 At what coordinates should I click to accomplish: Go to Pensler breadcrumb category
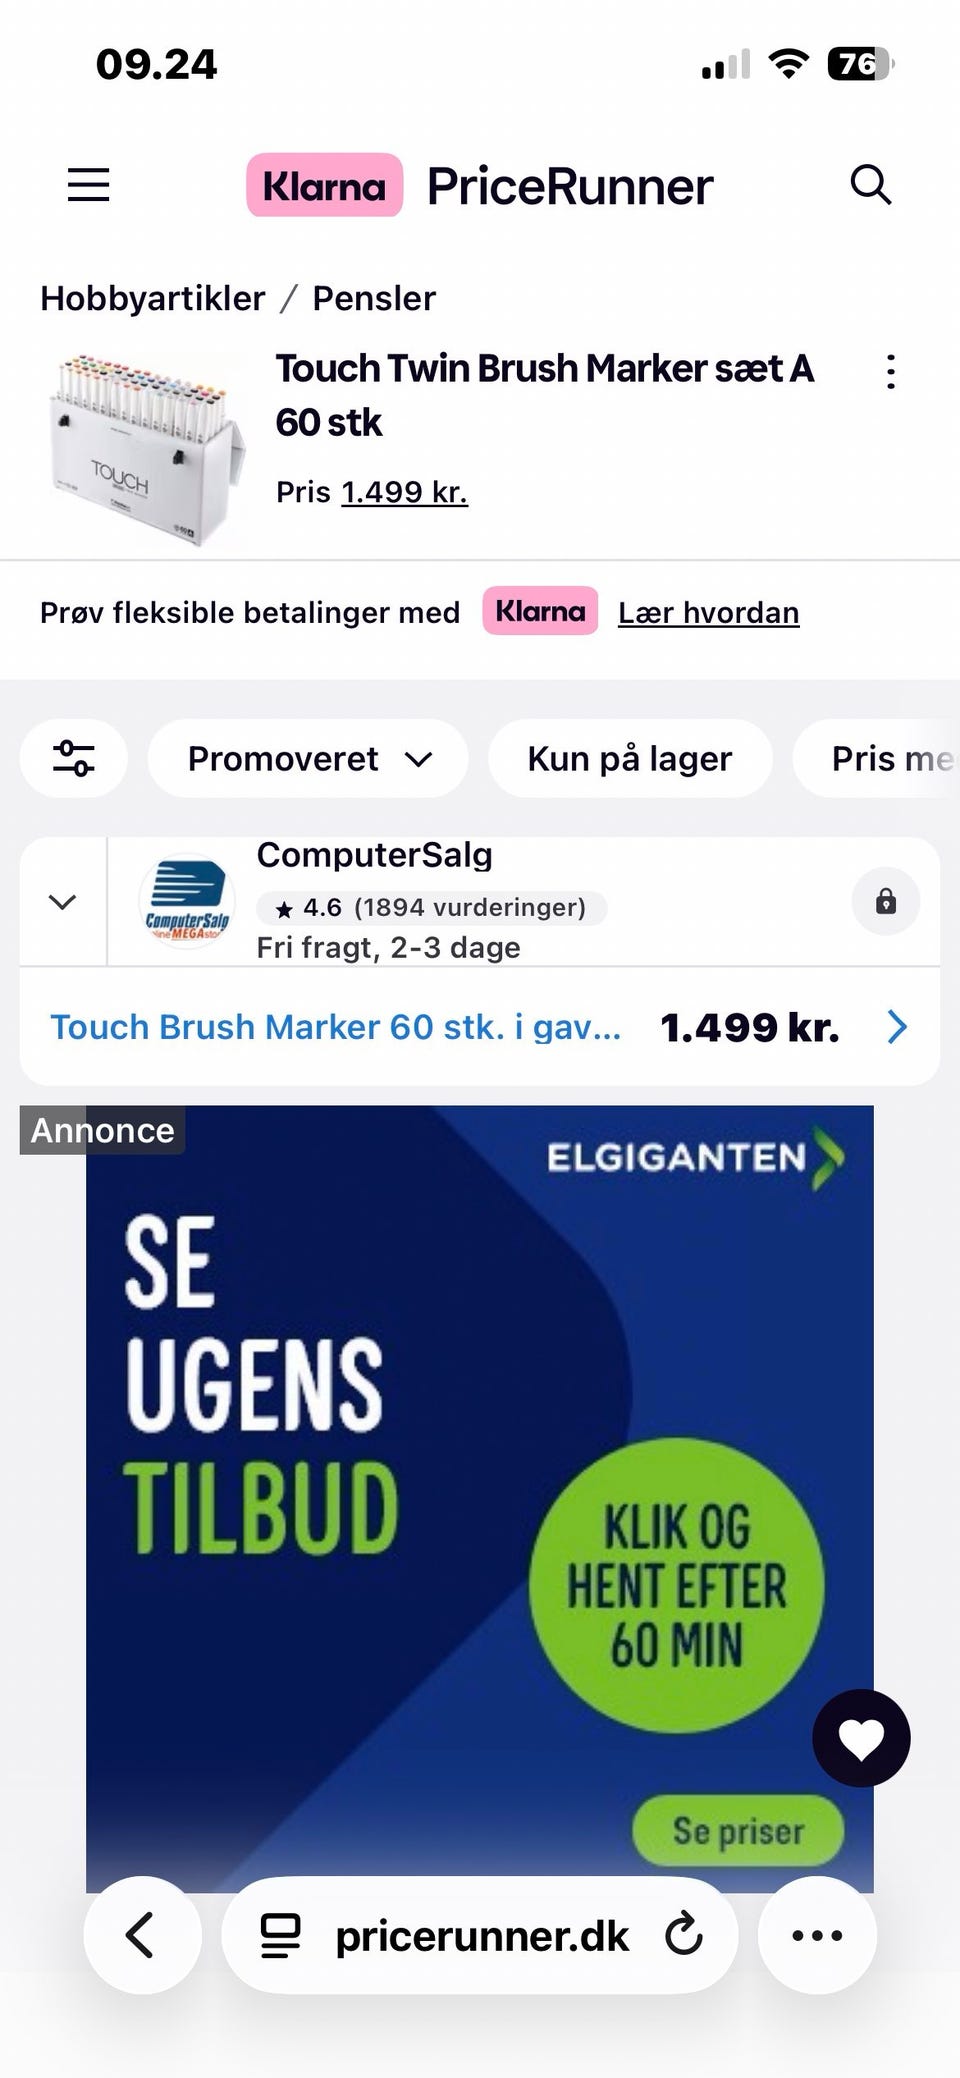pyautogui.click(x=374, y=298)
